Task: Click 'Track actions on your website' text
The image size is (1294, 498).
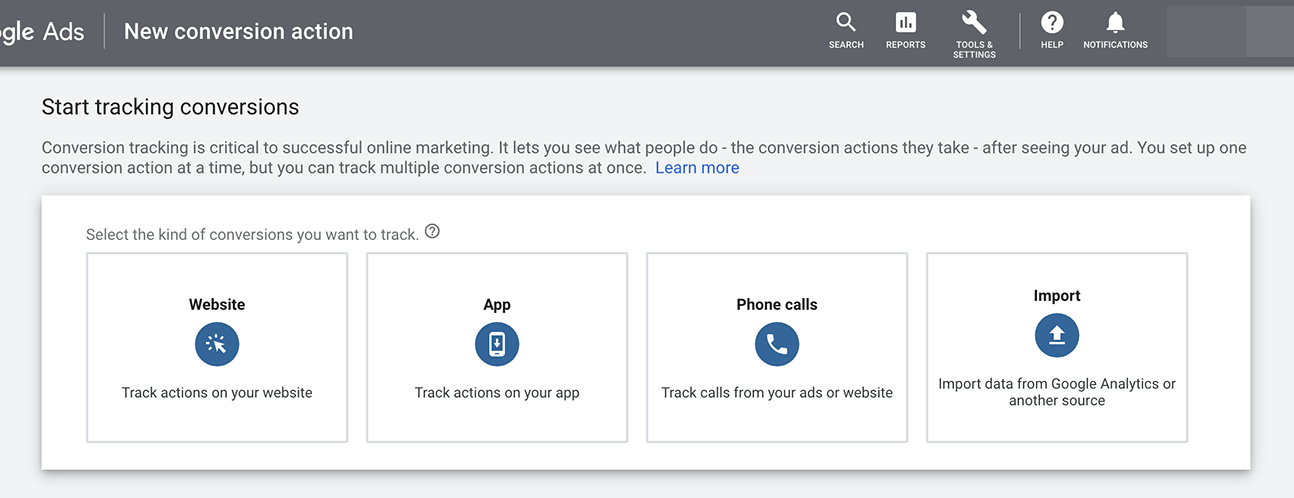Action: (217, 393)
